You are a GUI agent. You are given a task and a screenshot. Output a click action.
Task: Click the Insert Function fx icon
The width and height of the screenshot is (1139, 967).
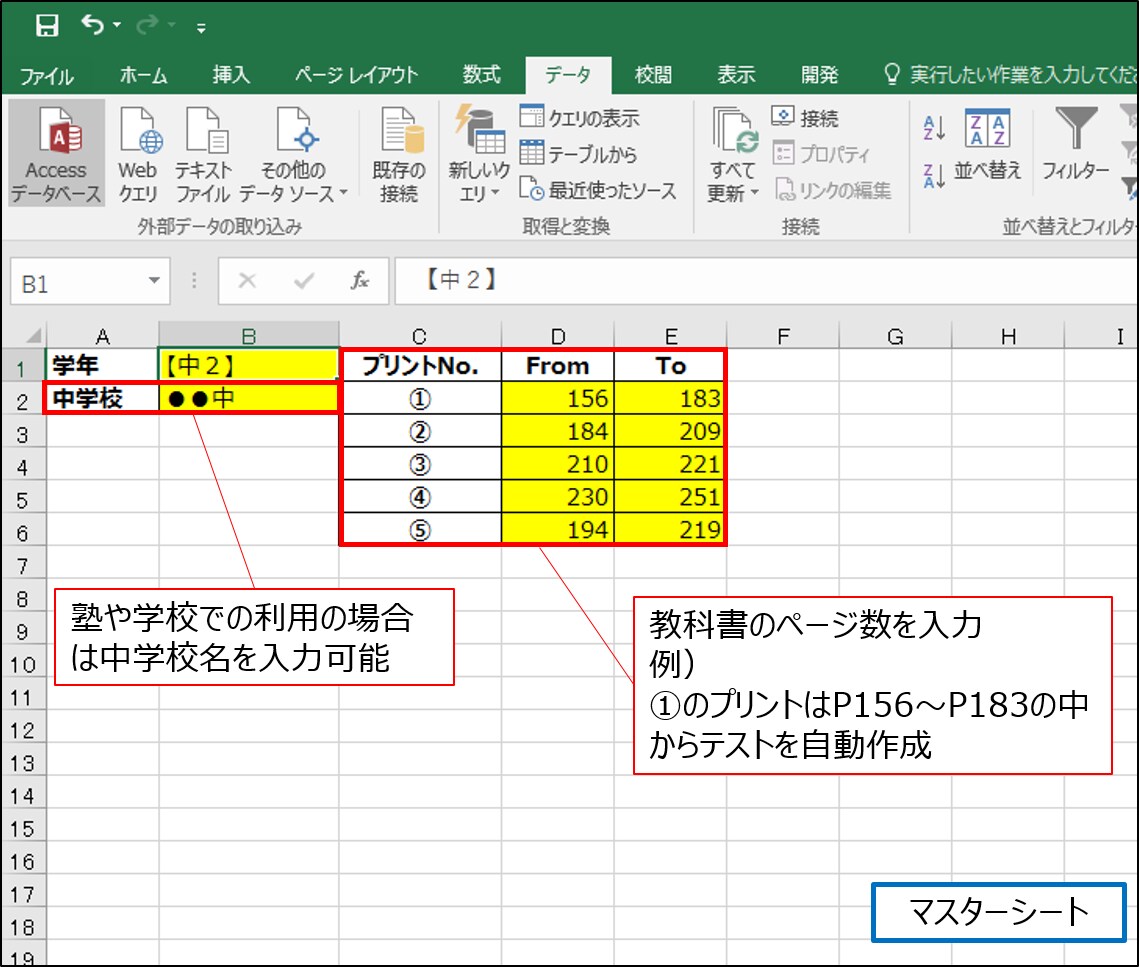360,280
